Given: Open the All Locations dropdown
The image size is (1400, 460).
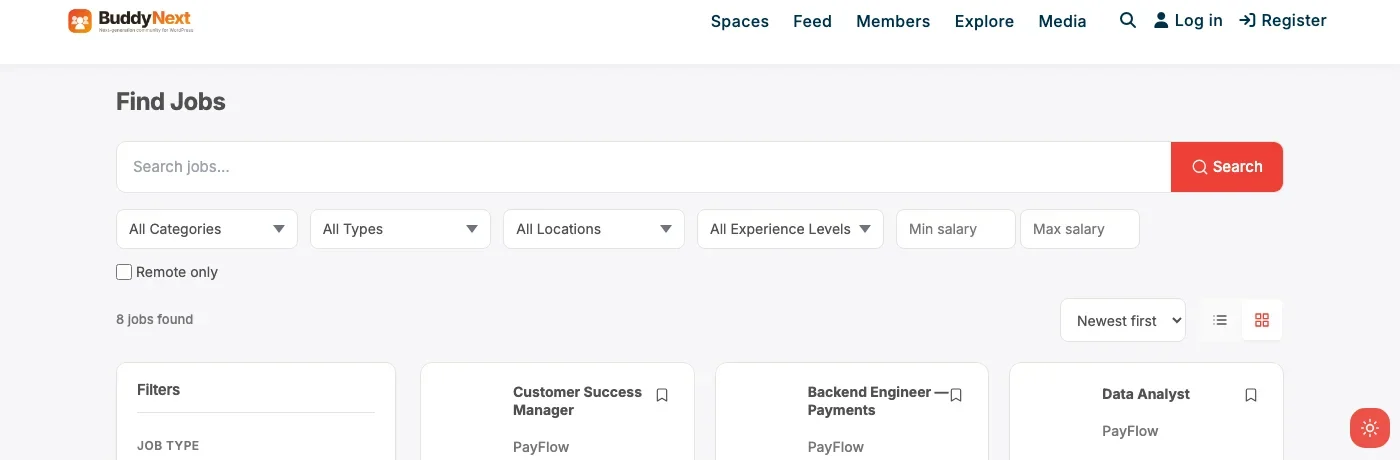Looking at the screenshot, I should pyautogui.click(x=594, y=229).
